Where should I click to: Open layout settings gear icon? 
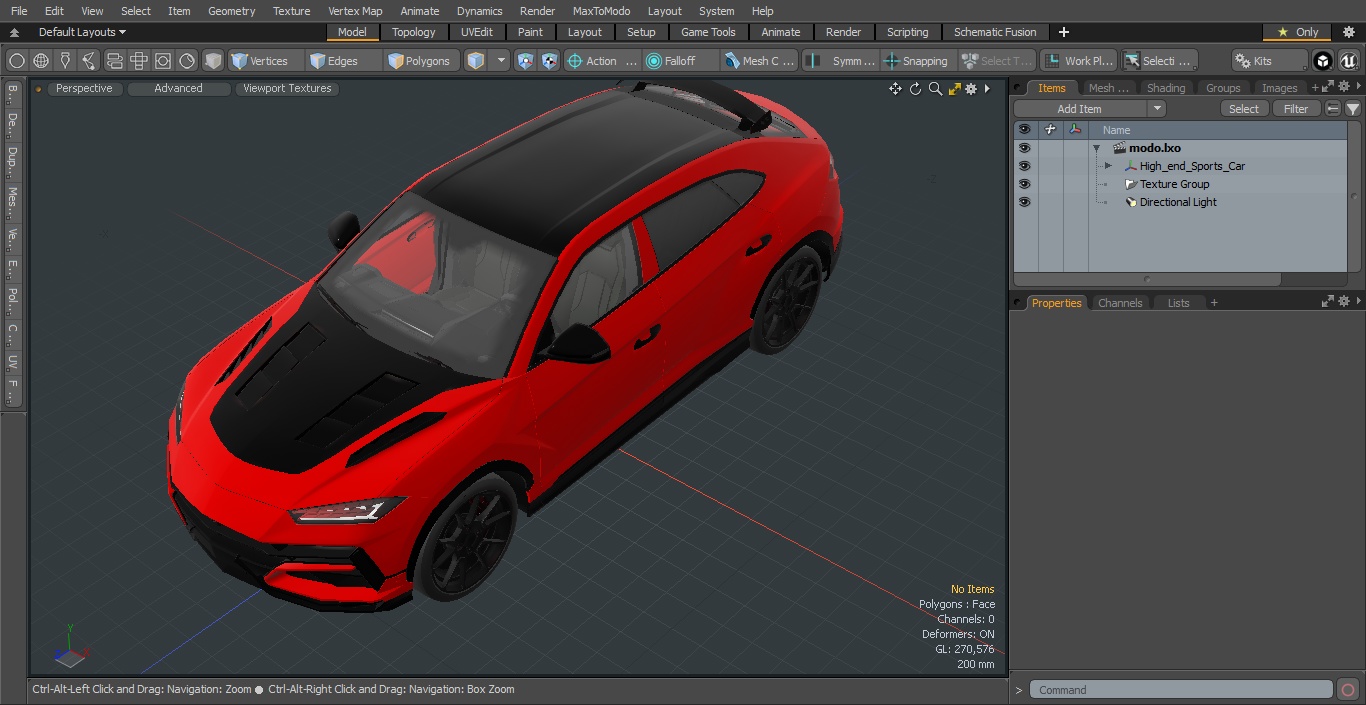(1348, 32)
